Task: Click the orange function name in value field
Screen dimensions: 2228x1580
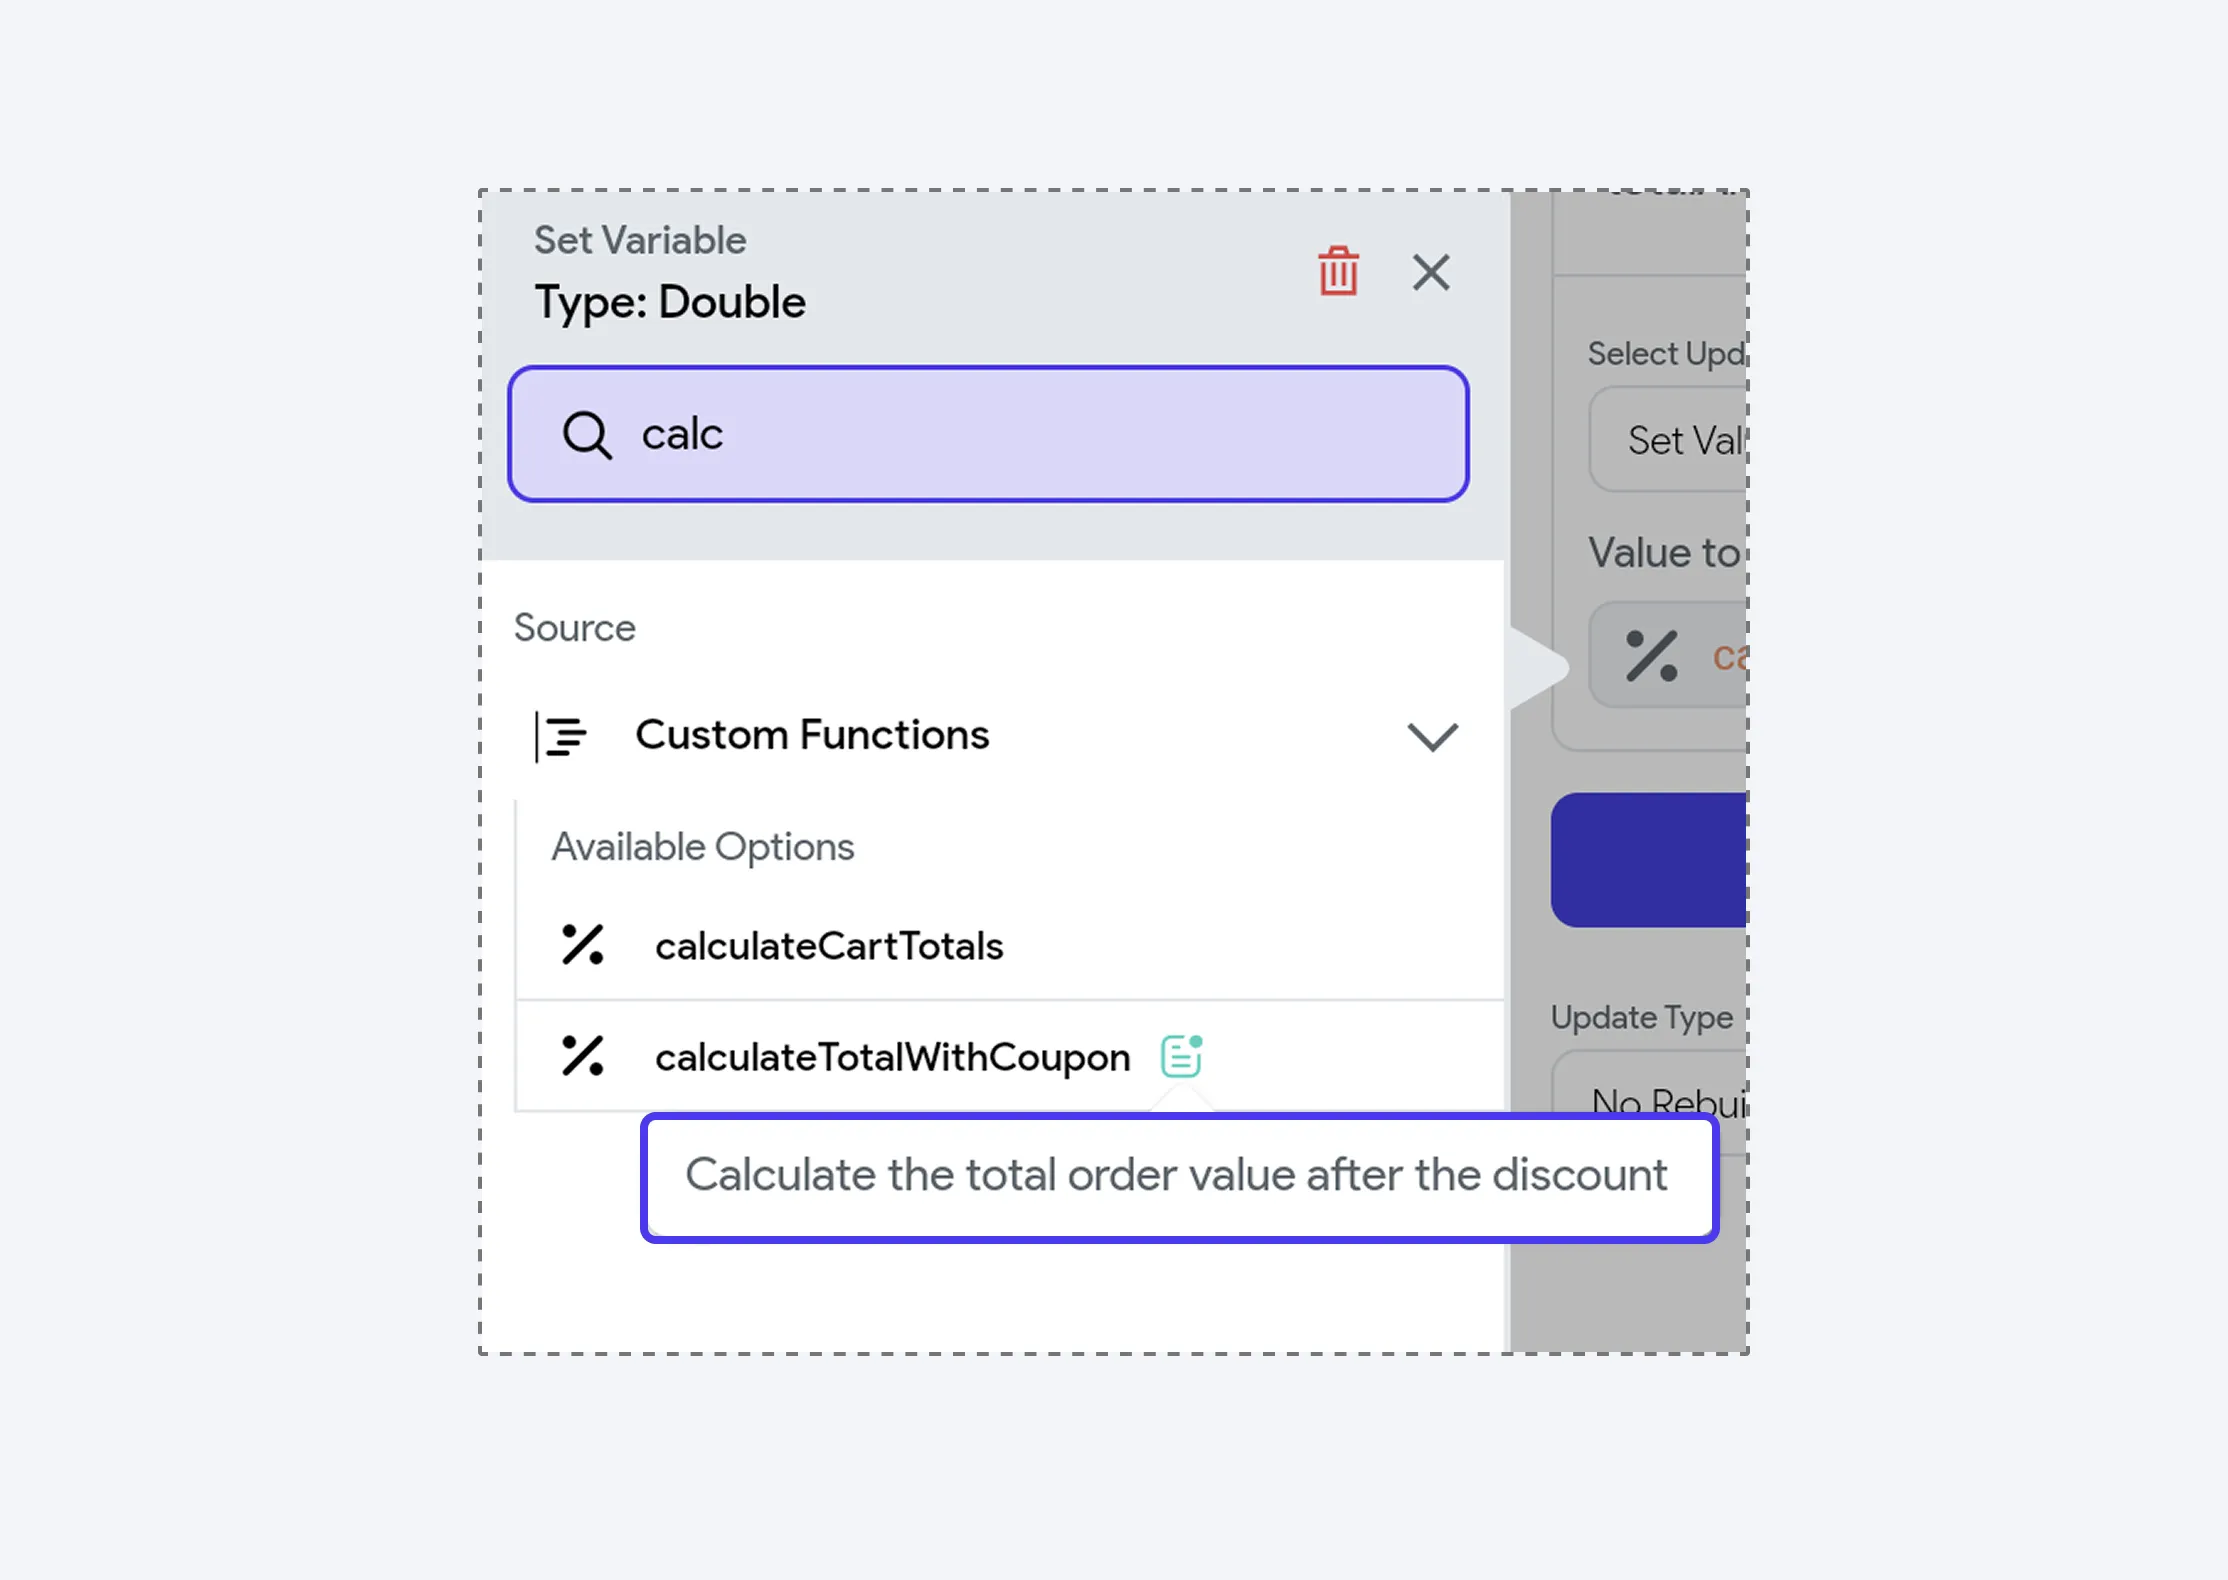Action: 1730,656
